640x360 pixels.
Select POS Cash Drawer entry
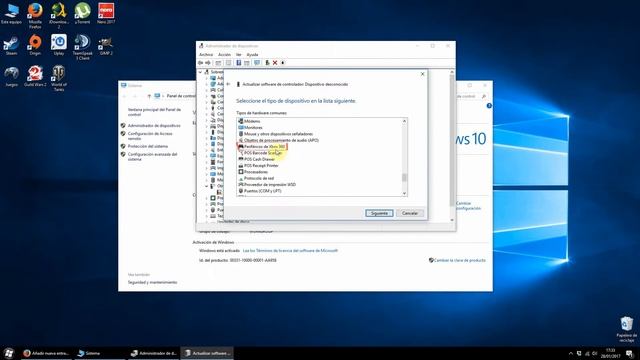[x=260, y=159]
